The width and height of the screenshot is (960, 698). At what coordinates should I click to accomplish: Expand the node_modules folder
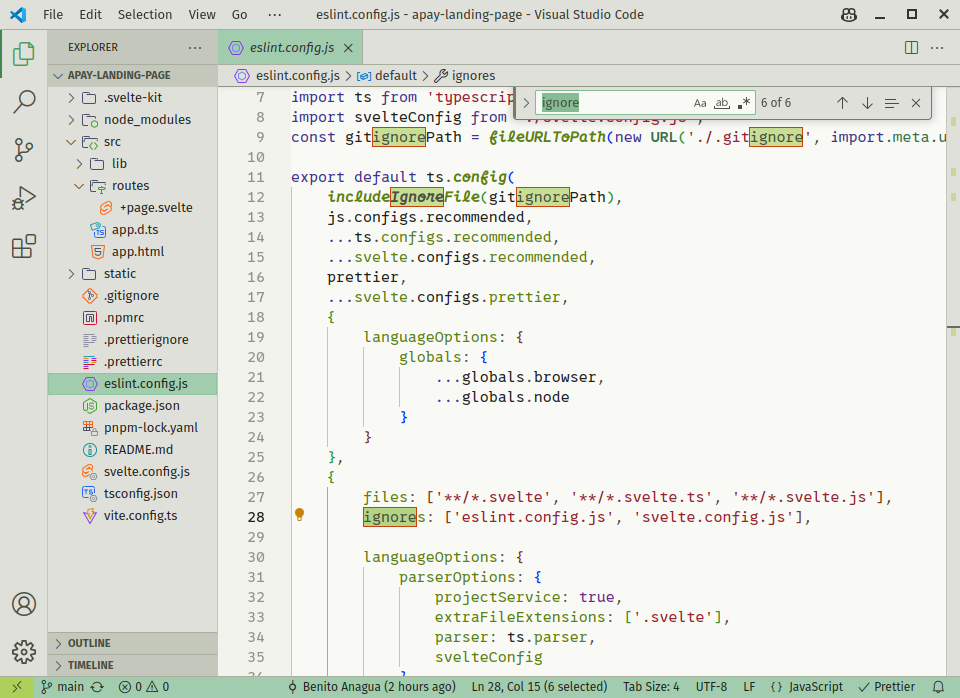pyautogui.click(x=133, y=119)
